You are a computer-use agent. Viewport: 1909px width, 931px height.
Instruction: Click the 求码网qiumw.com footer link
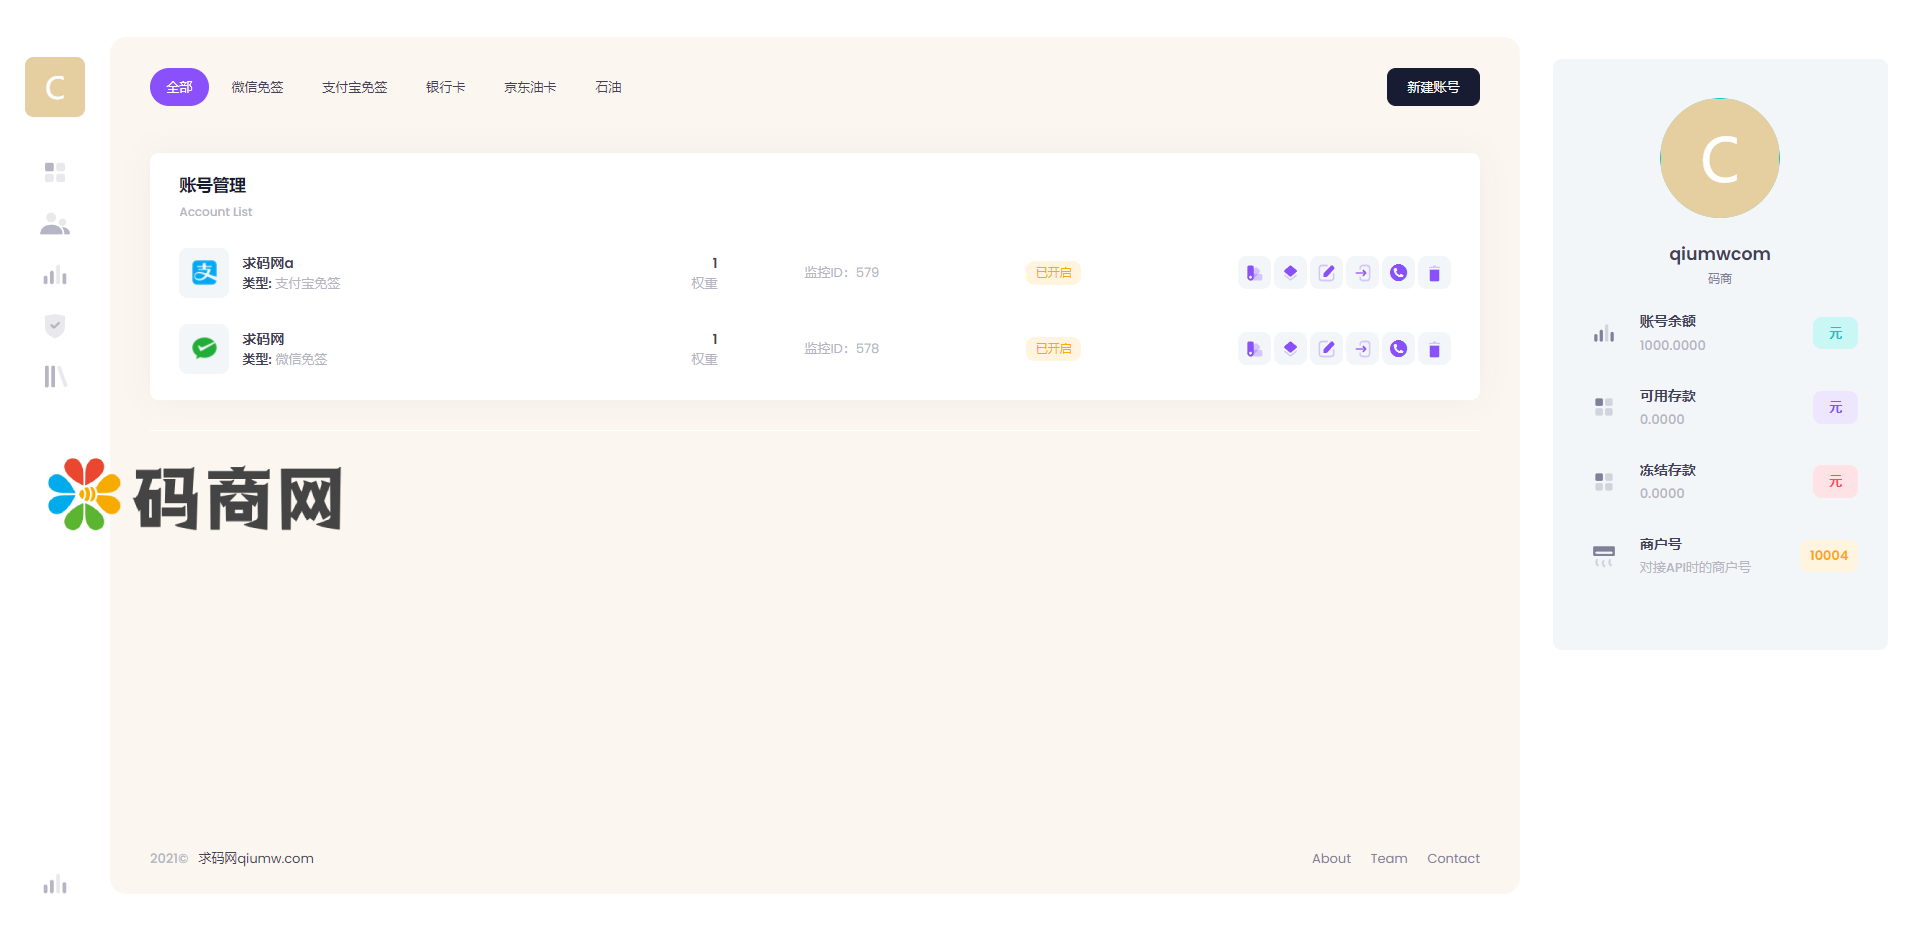tap(256, 858)
